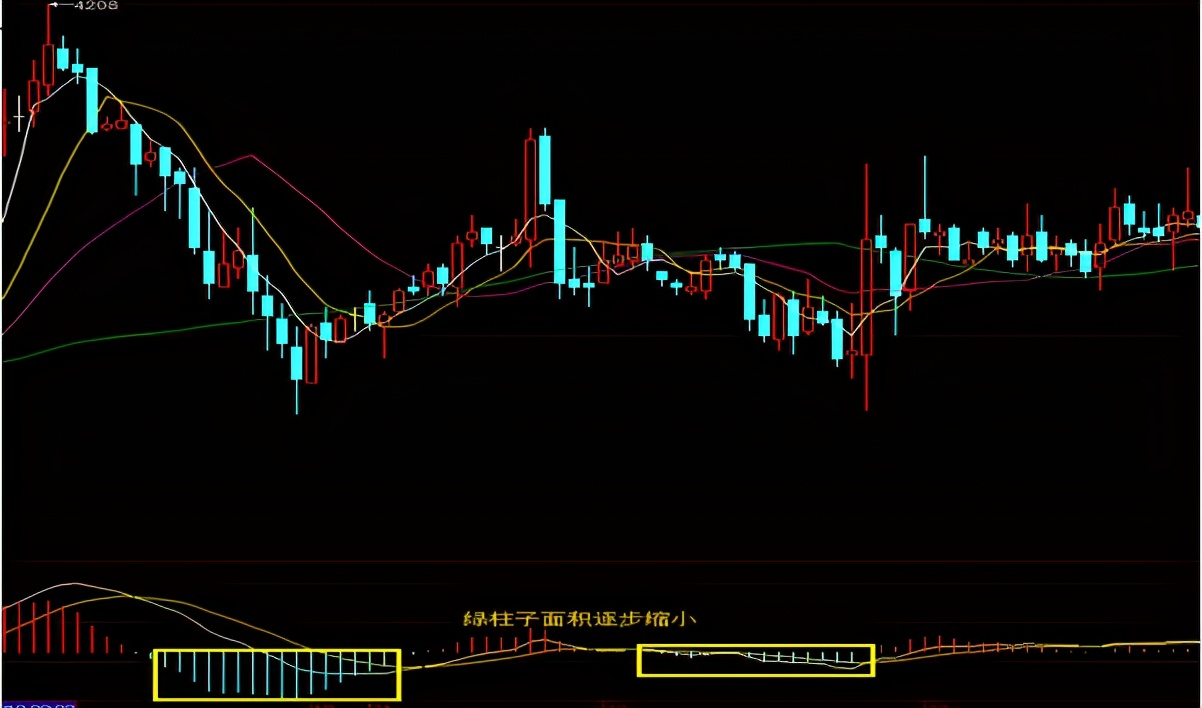Click the annotation text 绿柱子面积逐步缩小

pos(580,619)
